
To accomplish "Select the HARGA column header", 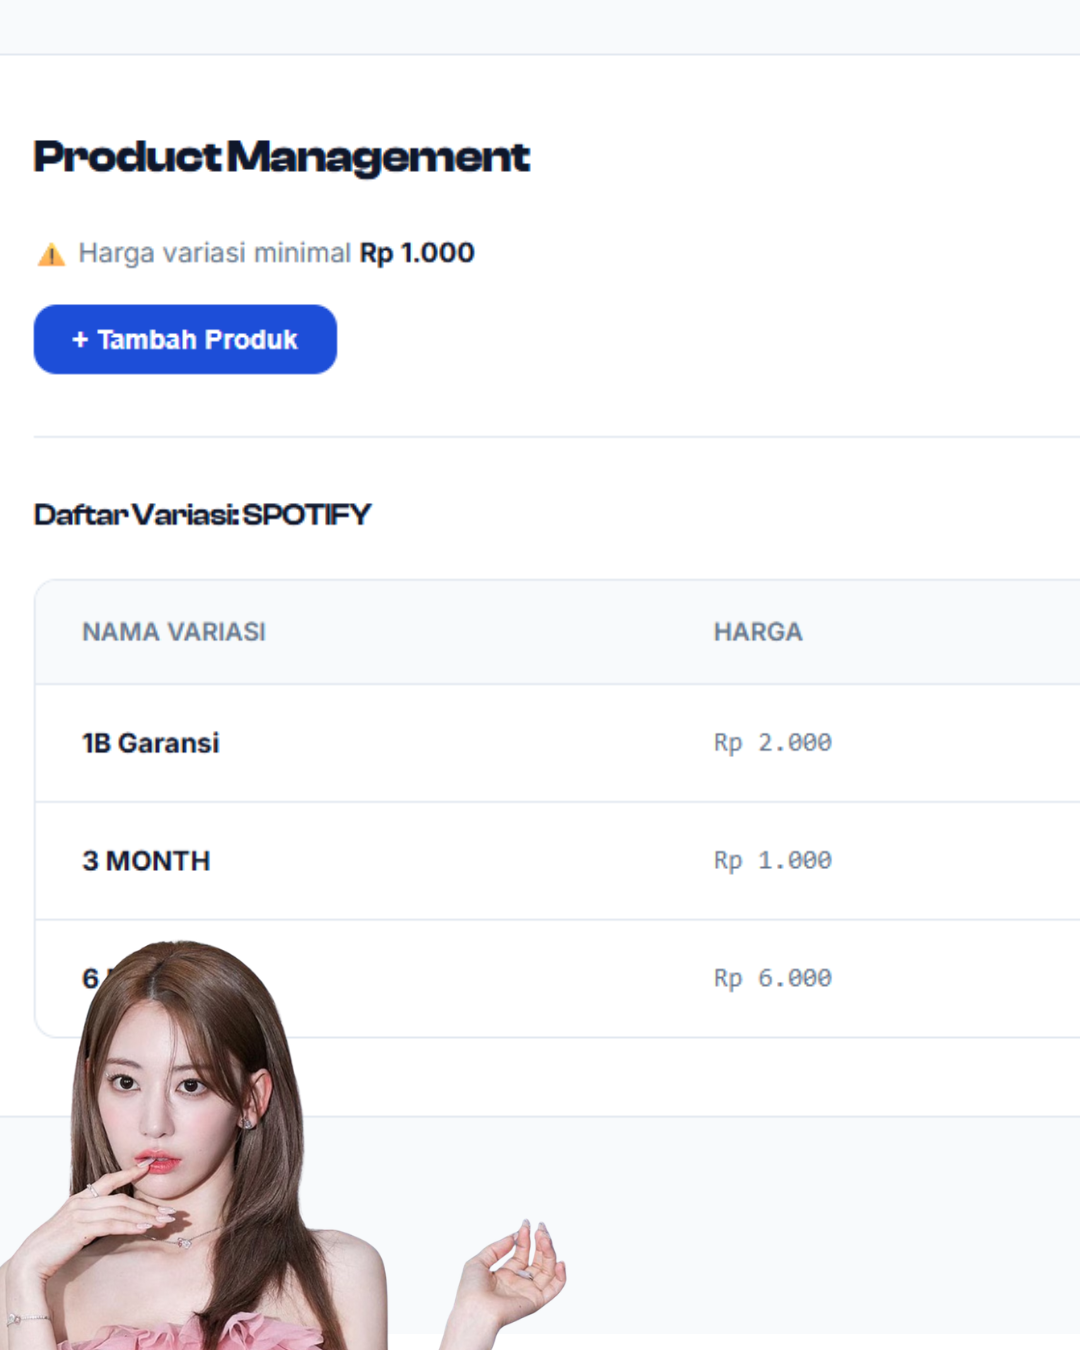I will 758,632.
